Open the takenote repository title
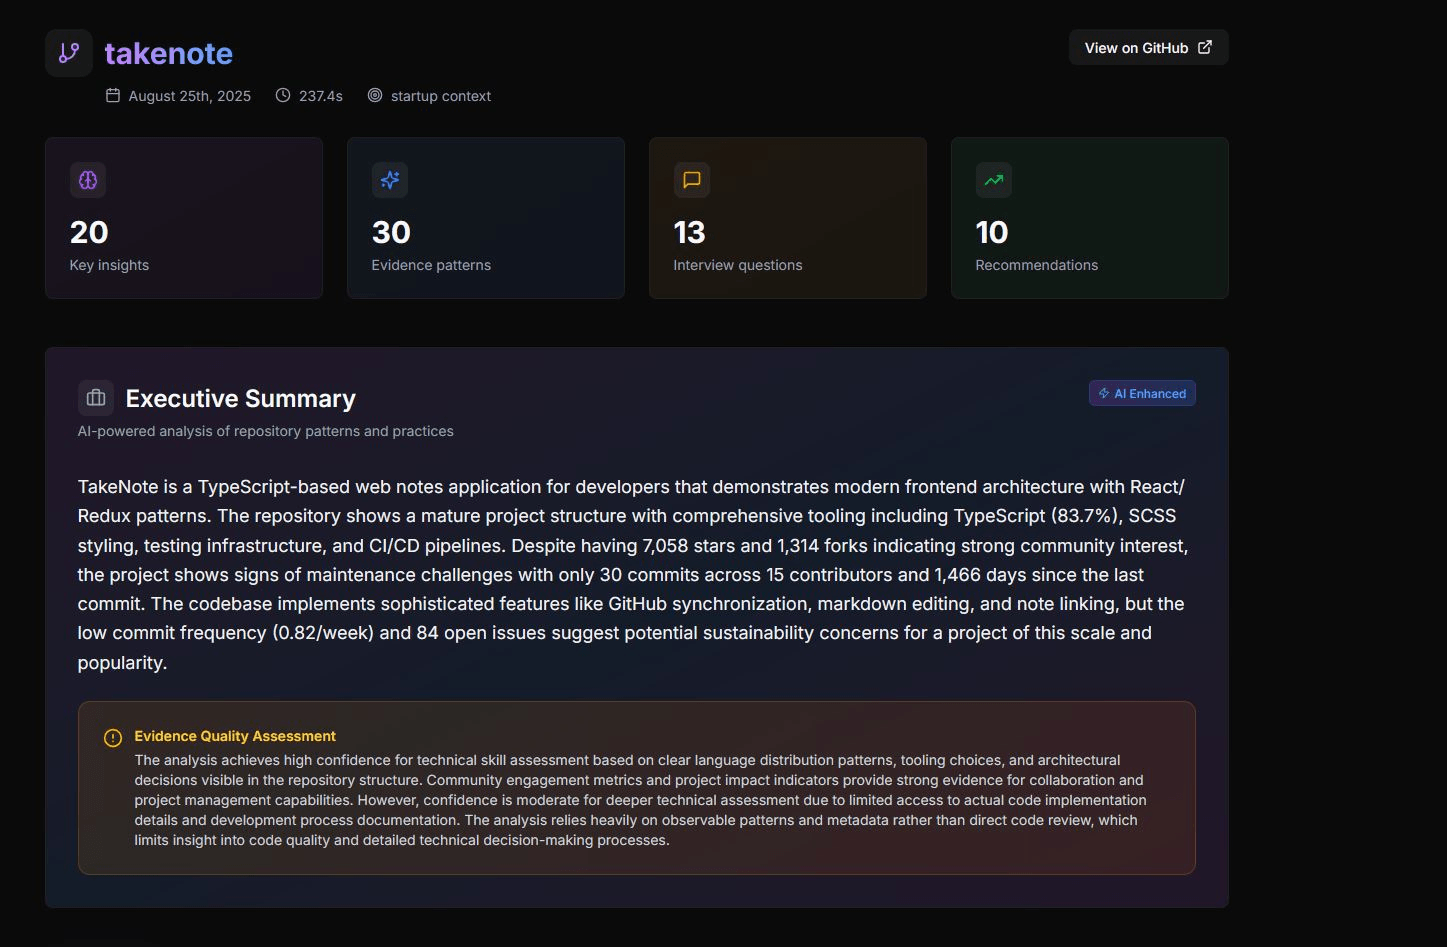This screenshot has width=1447, height=947. [169, 53]
